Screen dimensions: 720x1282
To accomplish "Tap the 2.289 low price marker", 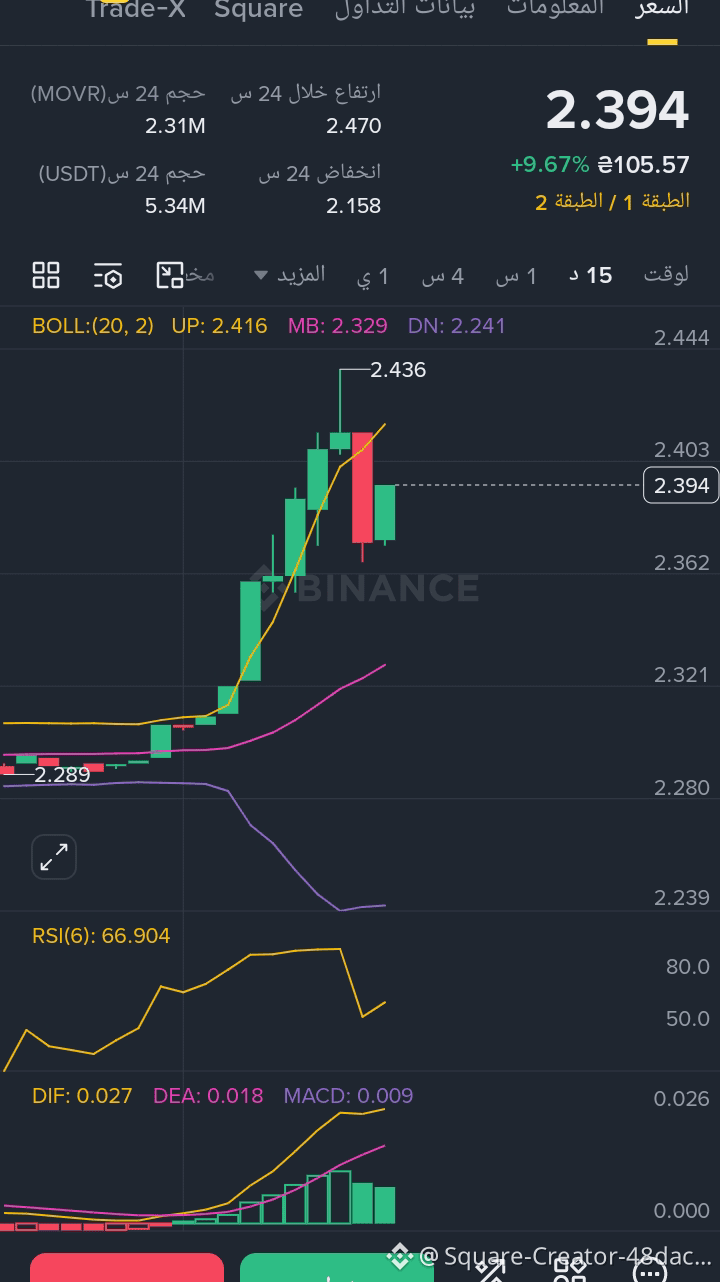I will [x=62, y=774].
